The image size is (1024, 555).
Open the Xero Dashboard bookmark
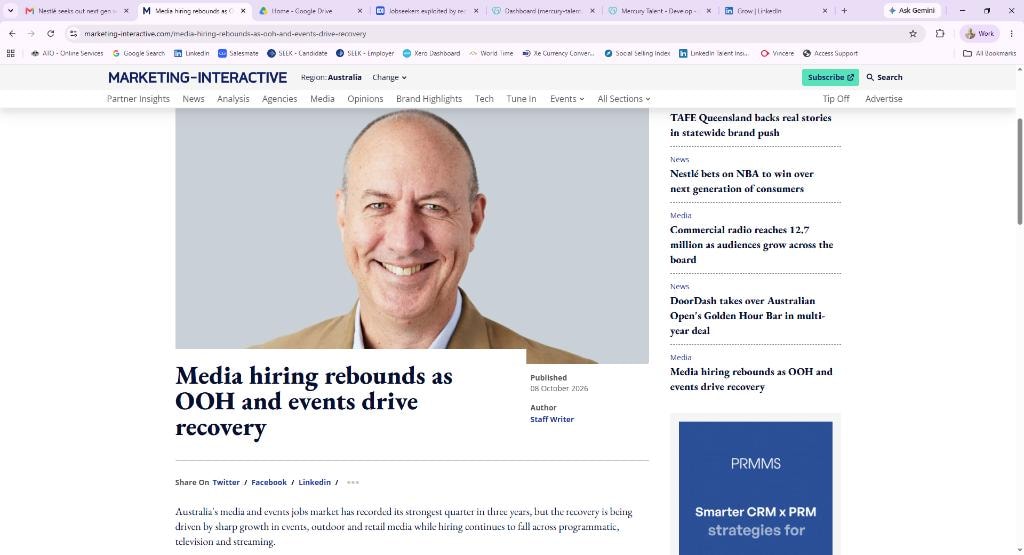click(432, 54)
